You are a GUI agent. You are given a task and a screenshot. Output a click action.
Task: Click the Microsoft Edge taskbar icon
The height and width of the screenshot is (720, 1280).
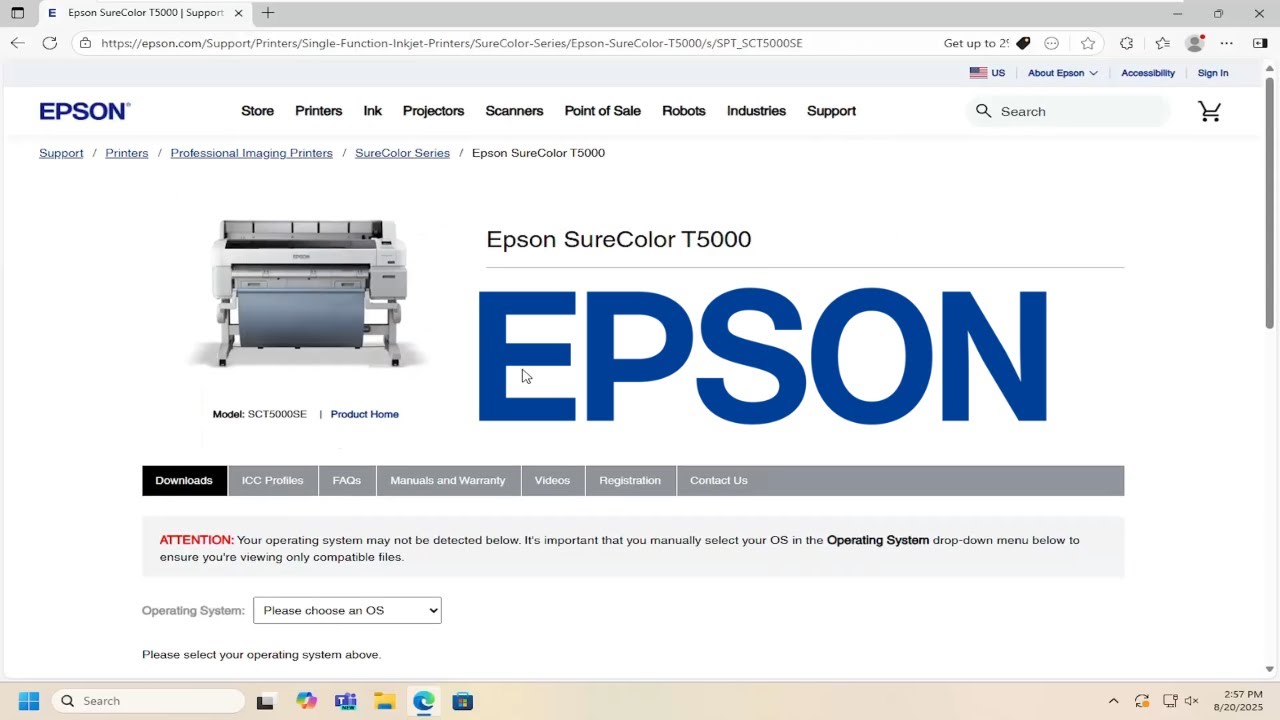coord(424,701)
